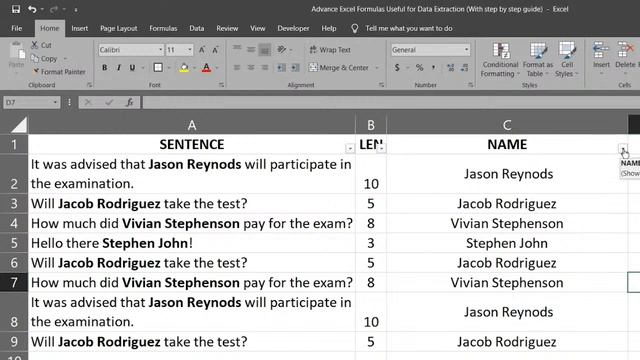This screenshot has height=360, width=640.
Task: Click Percent Style icon
Action: coord(419,67)
